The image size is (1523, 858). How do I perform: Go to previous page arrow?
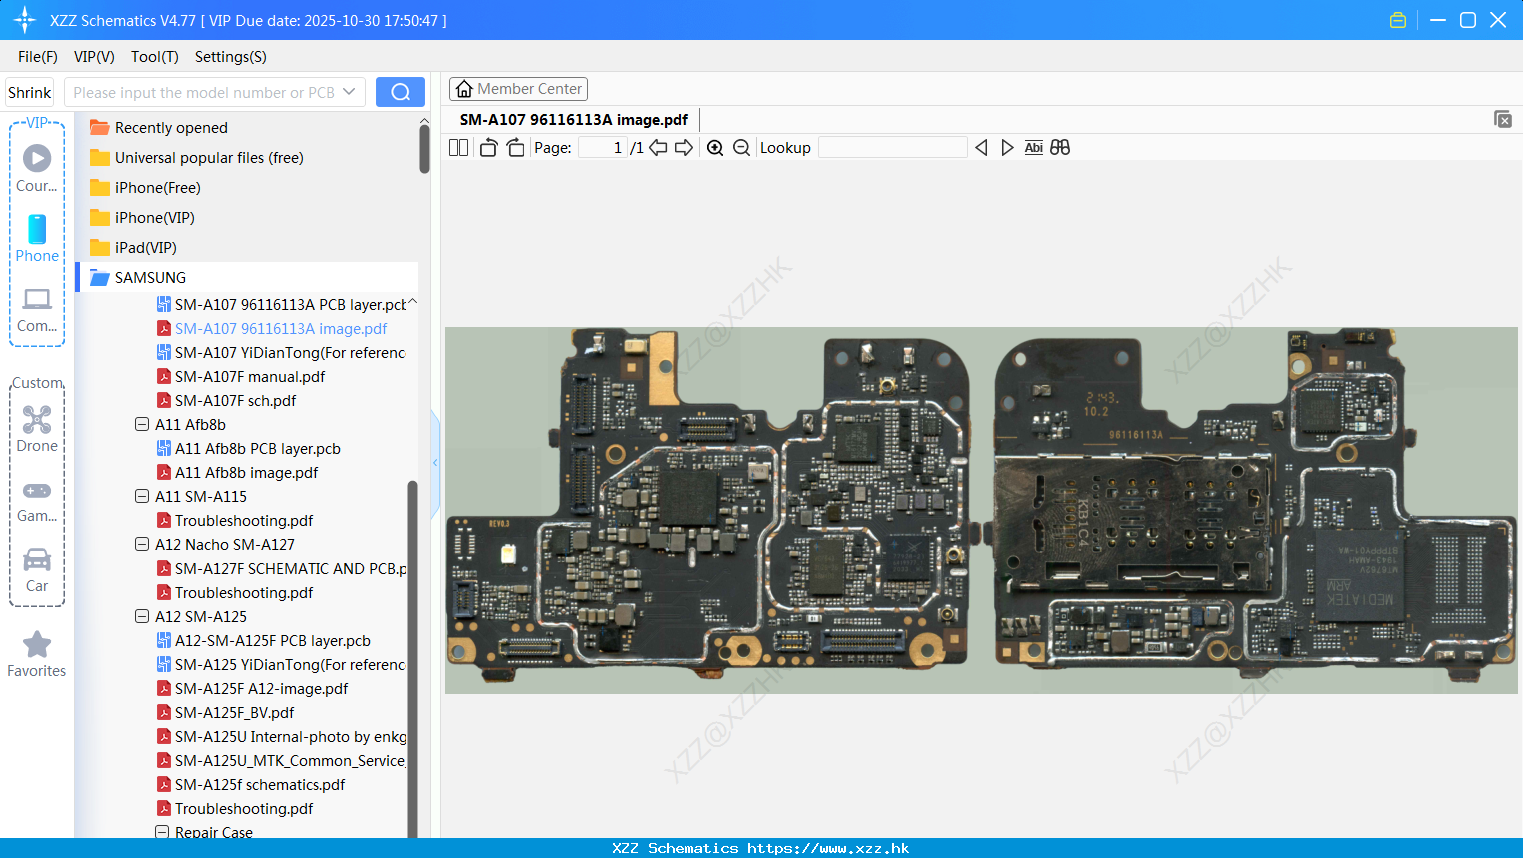(x=658, y=148)
